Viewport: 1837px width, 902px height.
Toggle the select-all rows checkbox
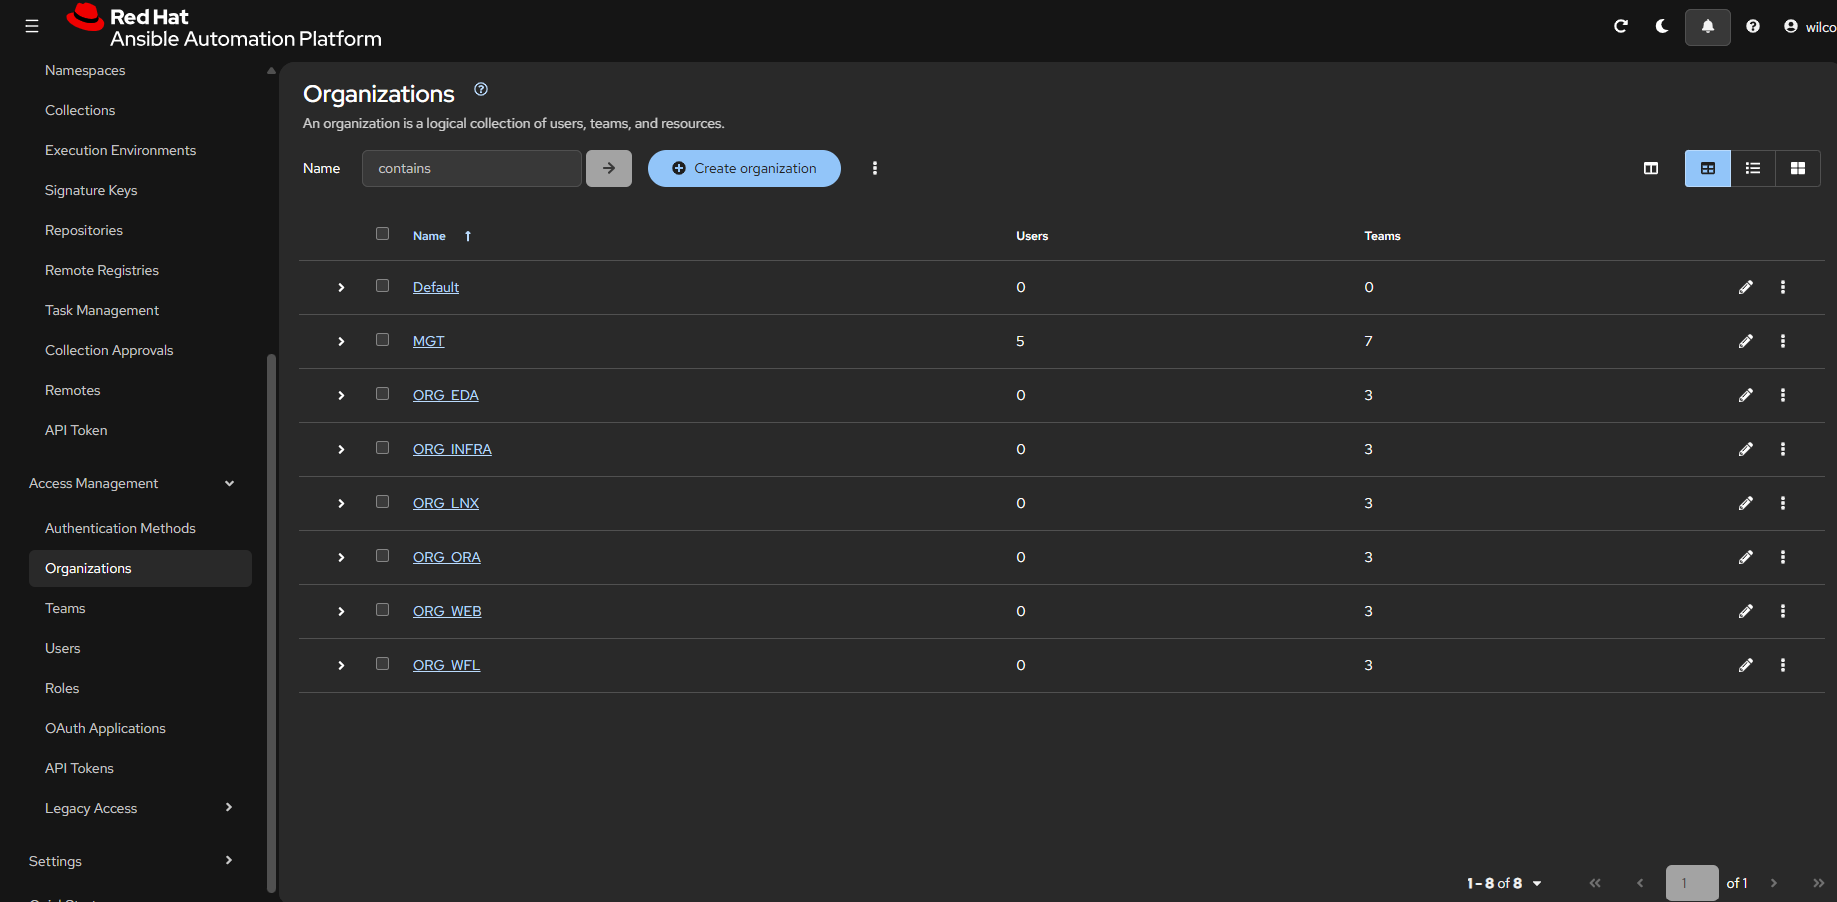click(382, 234)
